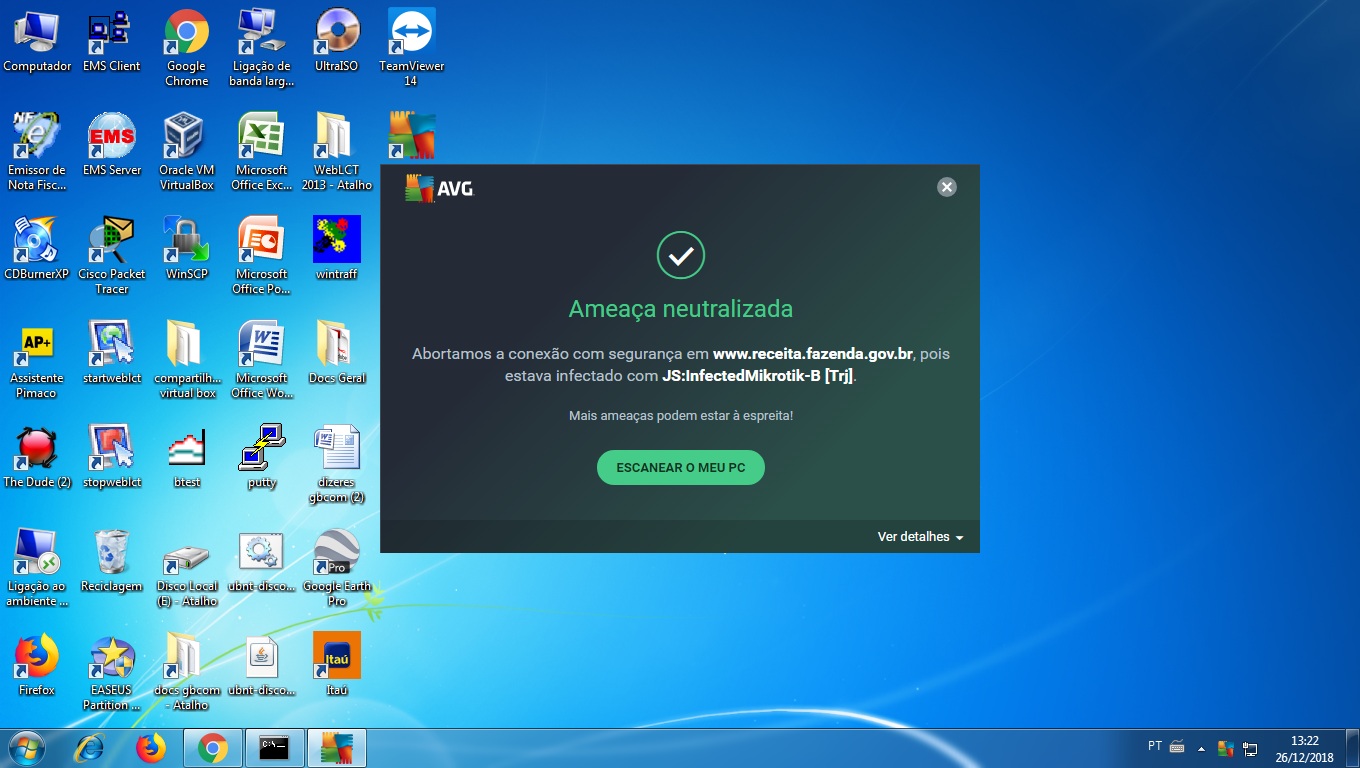
Task: Select the ubnt-disco shortcut with gear icon
Action: (x=262, y=561)
